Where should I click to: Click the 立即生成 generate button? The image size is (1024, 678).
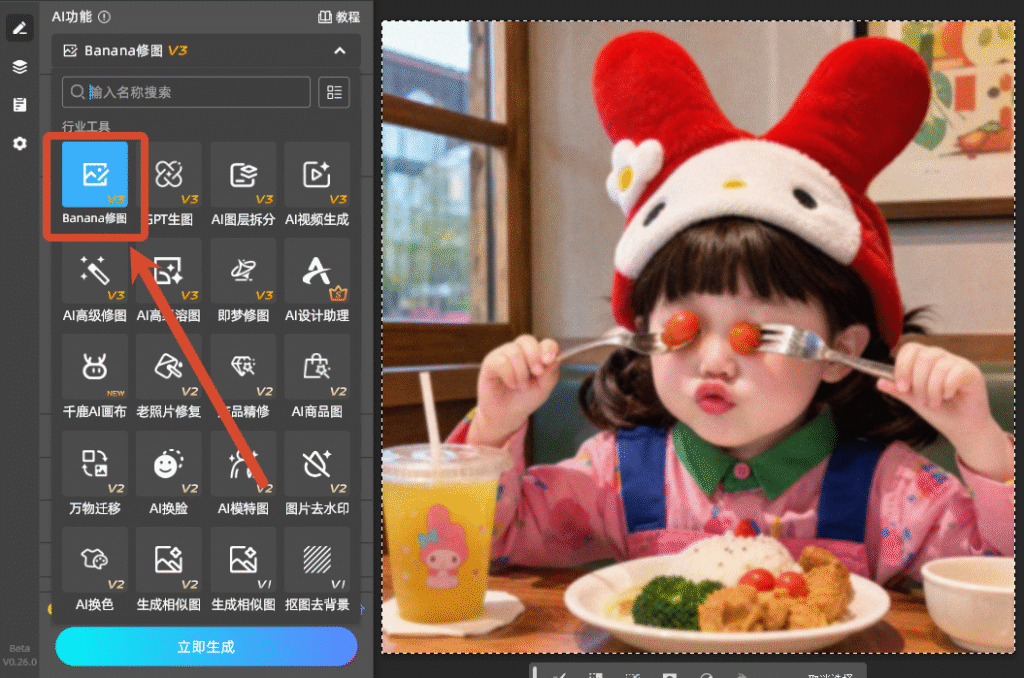(x=206, y=647)
